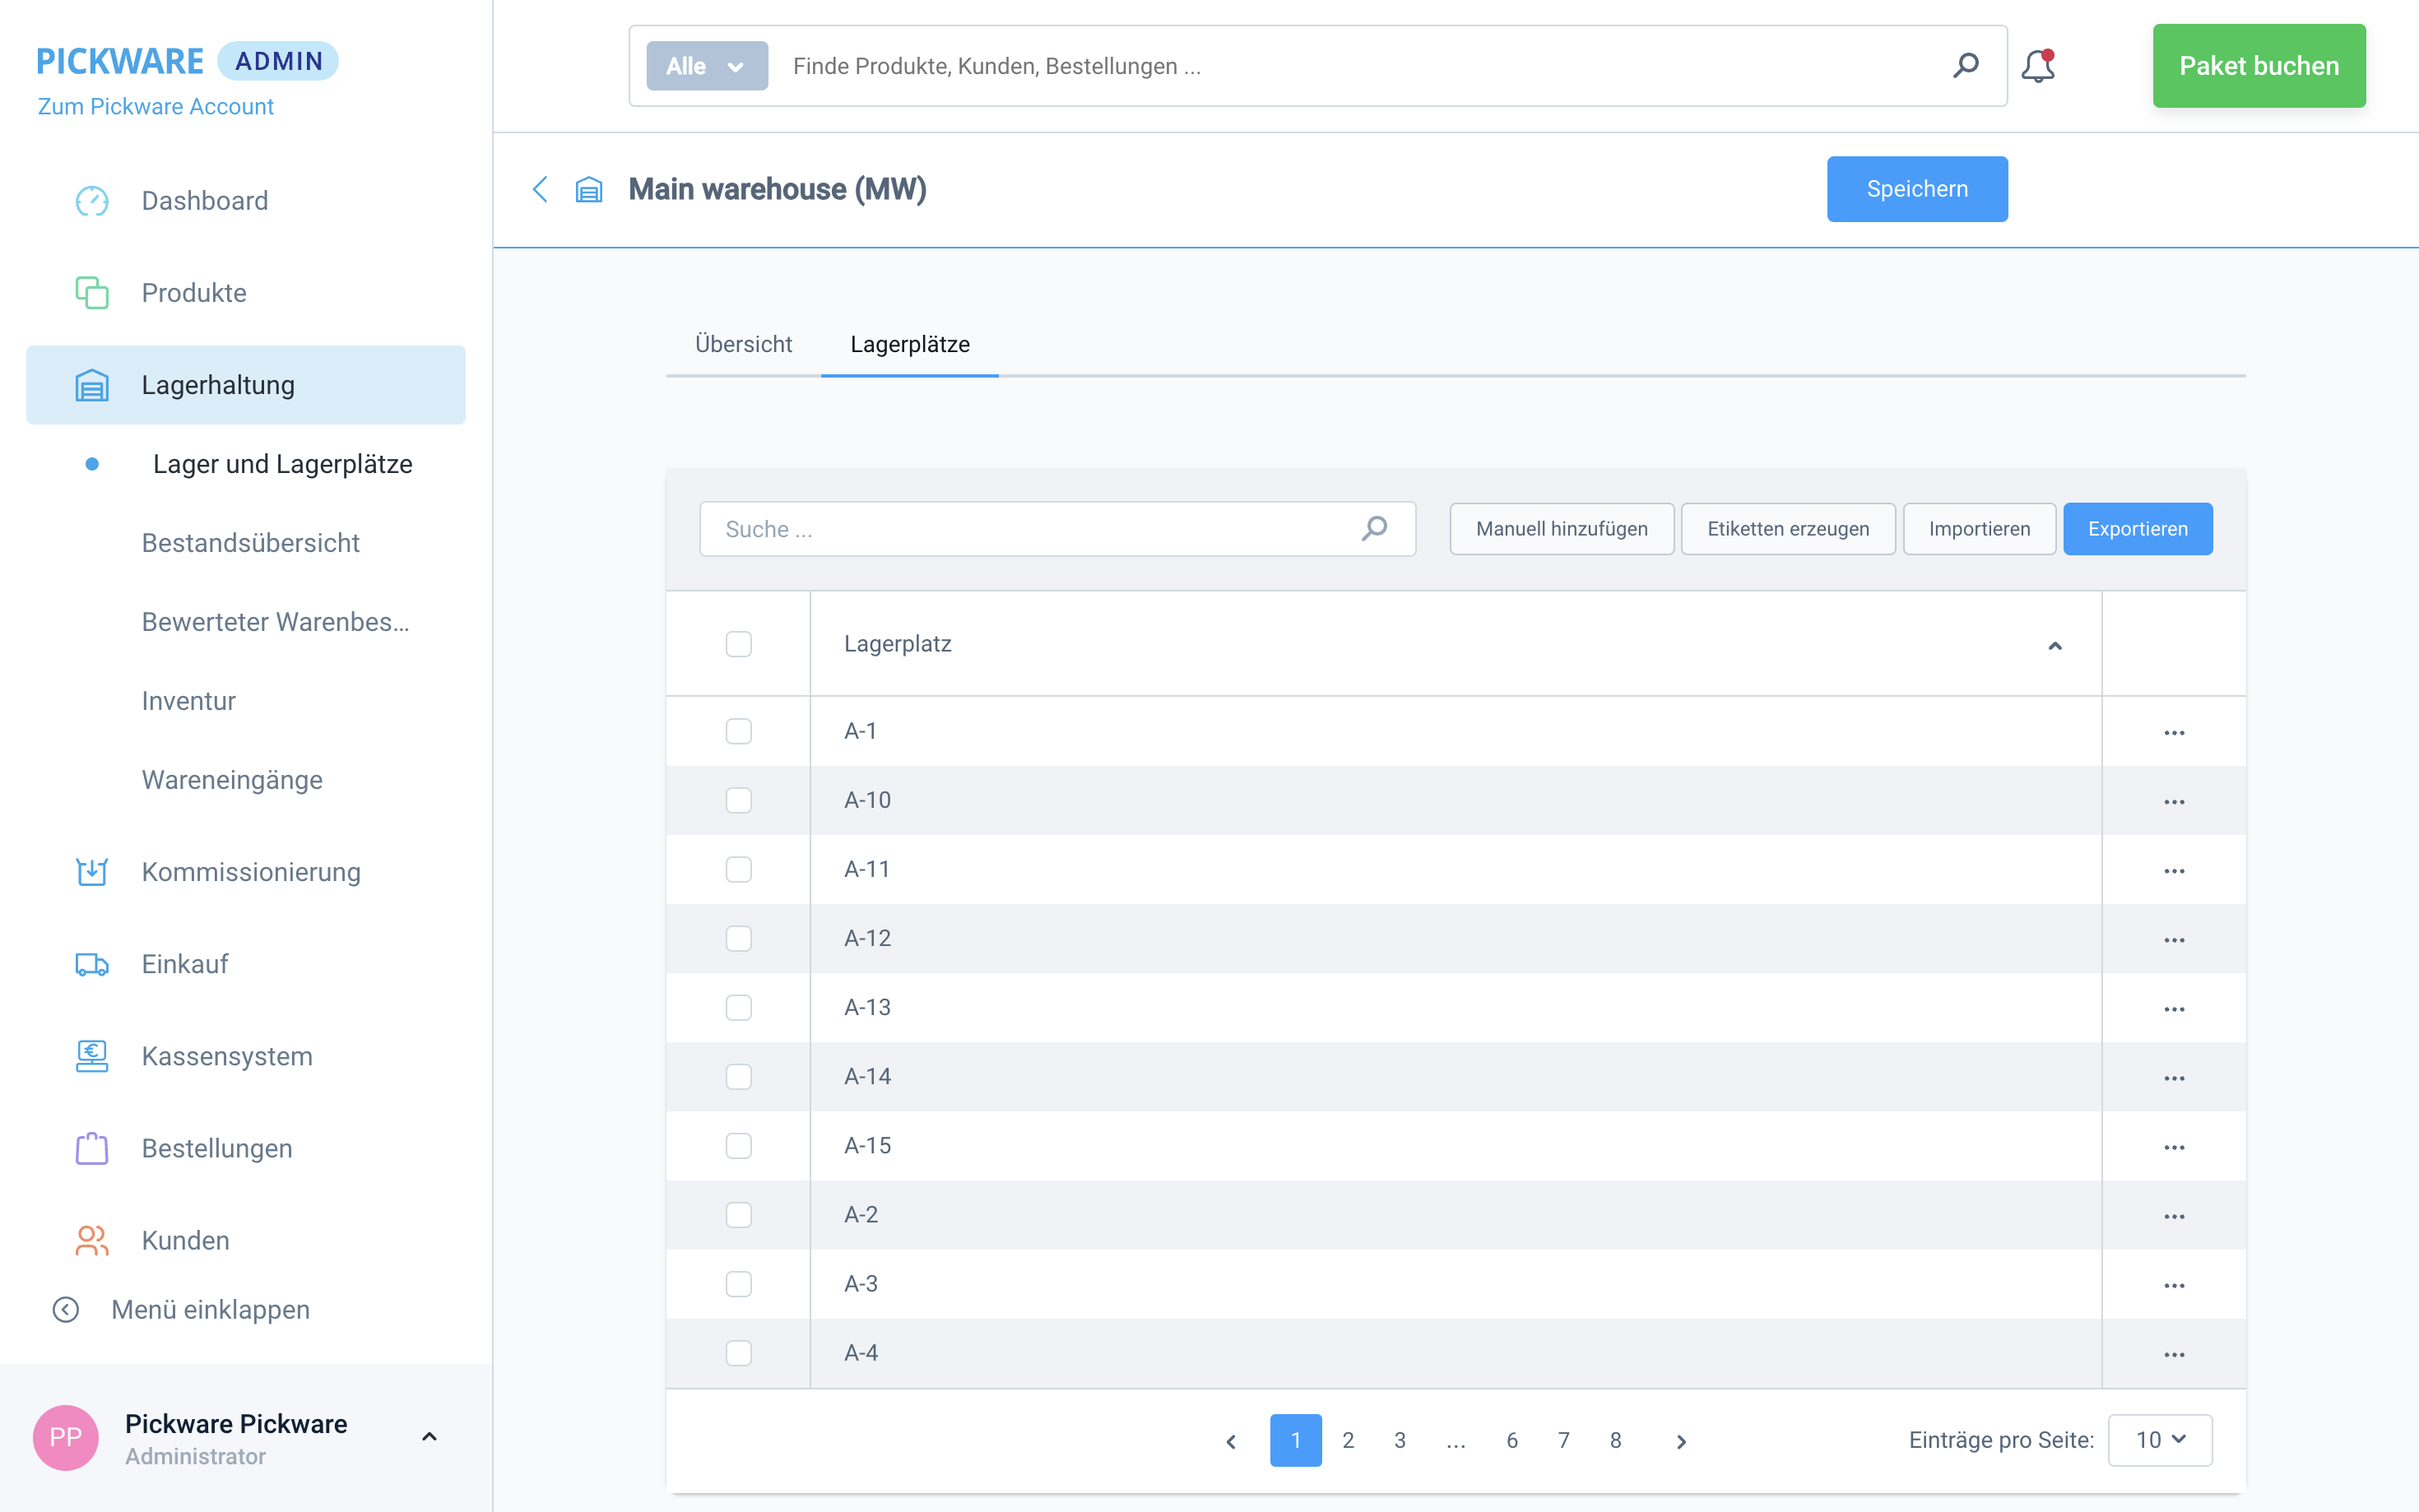Open the Einträge pro Seite dropdown
2419x1512 pixels.
pos(2159,1439)
